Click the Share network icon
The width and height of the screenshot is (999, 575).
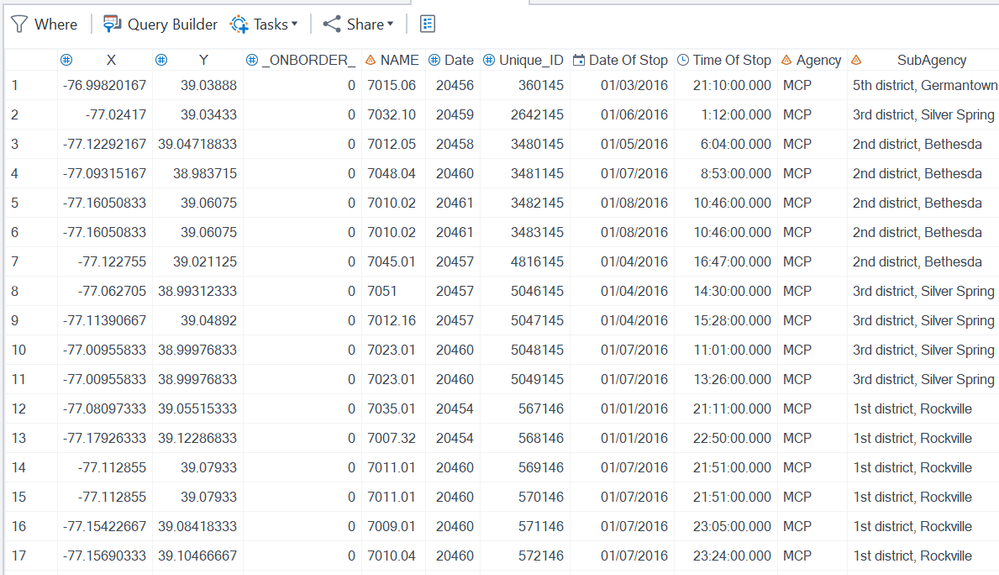332,24
